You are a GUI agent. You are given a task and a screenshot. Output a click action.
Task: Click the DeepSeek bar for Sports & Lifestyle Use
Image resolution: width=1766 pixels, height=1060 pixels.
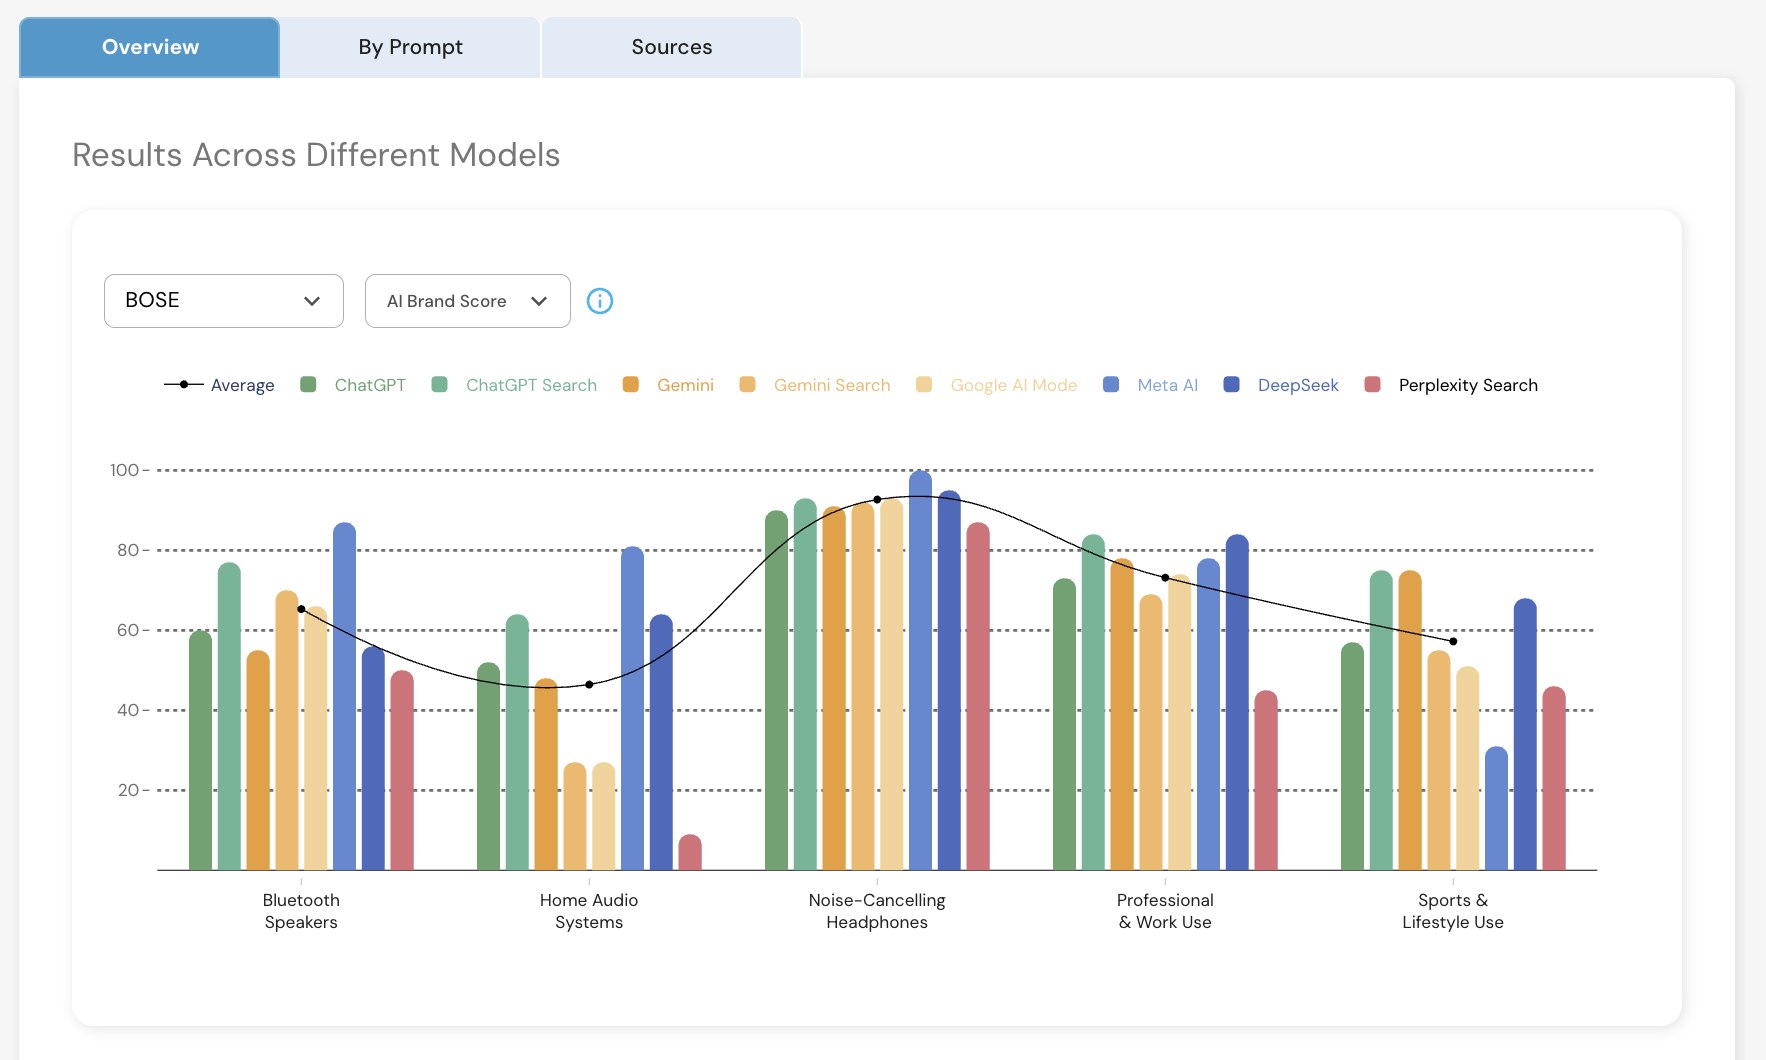click(x=1525, y=734)
